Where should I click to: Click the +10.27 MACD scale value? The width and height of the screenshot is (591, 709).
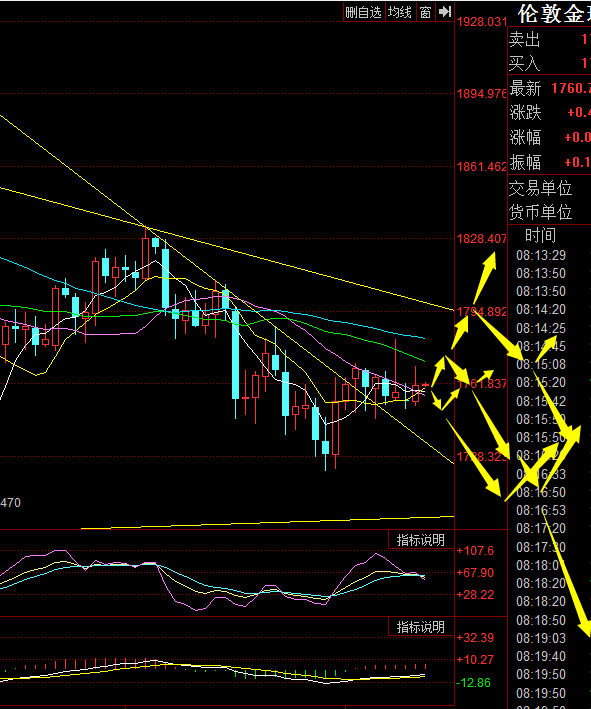pos(475,660)
